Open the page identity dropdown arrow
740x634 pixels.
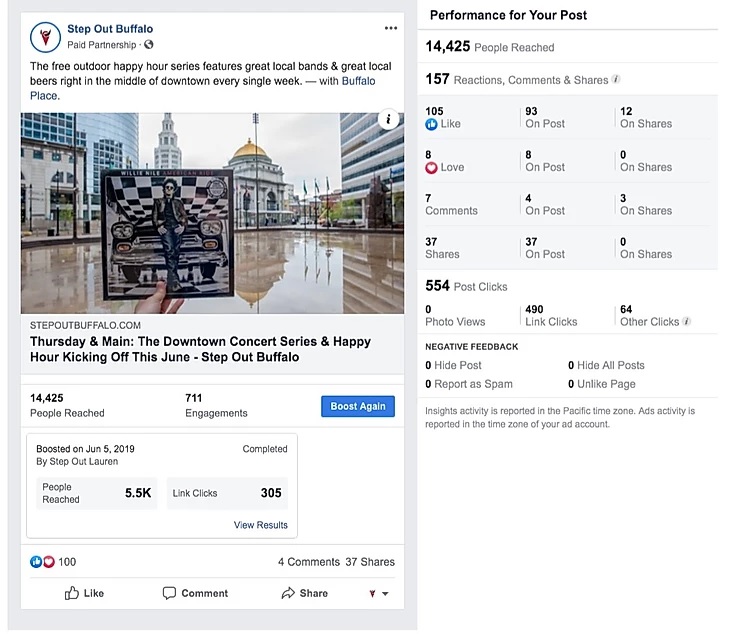click(x=385, y=594)
